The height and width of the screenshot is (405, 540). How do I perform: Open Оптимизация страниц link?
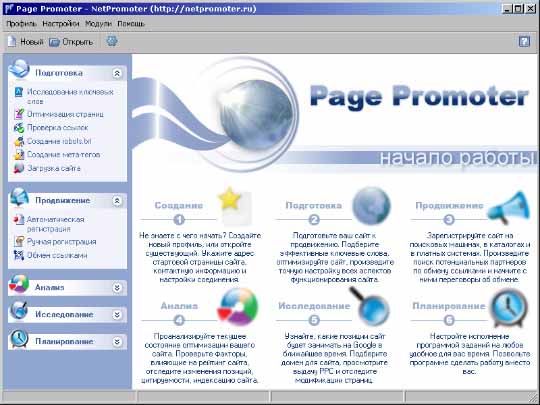[65, 114]
